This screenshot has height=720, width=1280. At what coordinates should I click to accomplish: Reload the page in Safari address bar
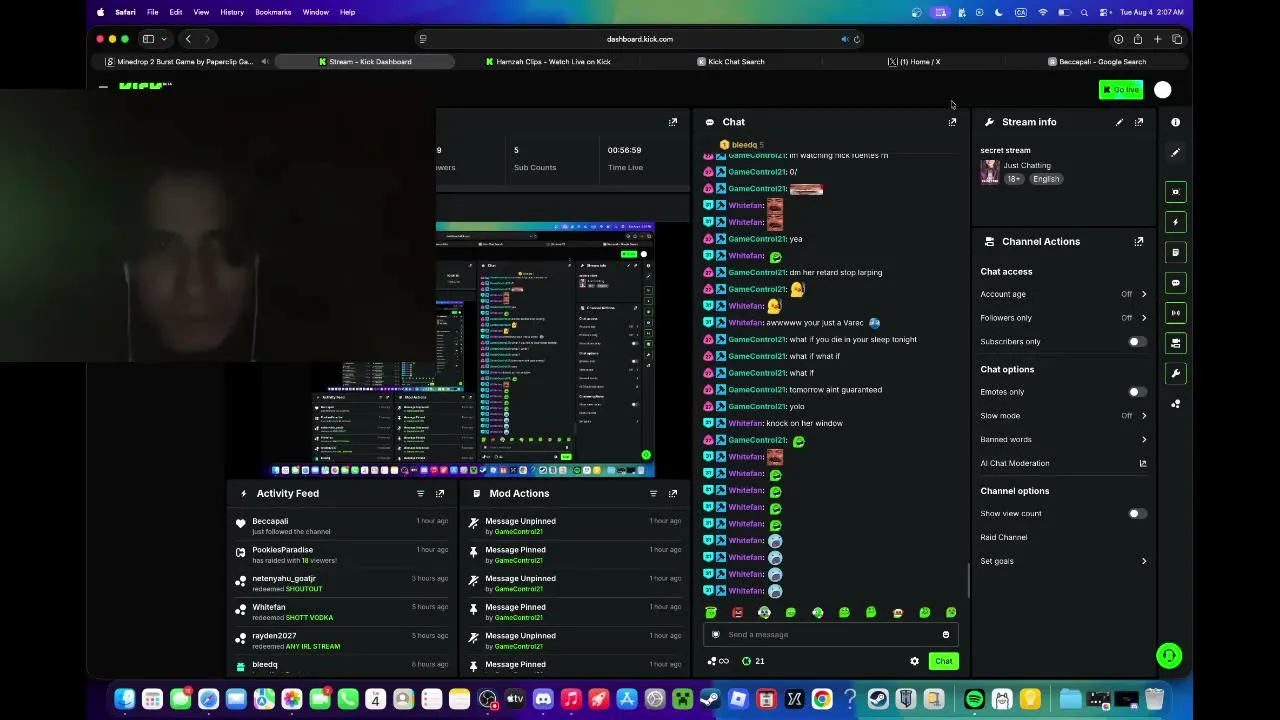[x=857, y=39]
